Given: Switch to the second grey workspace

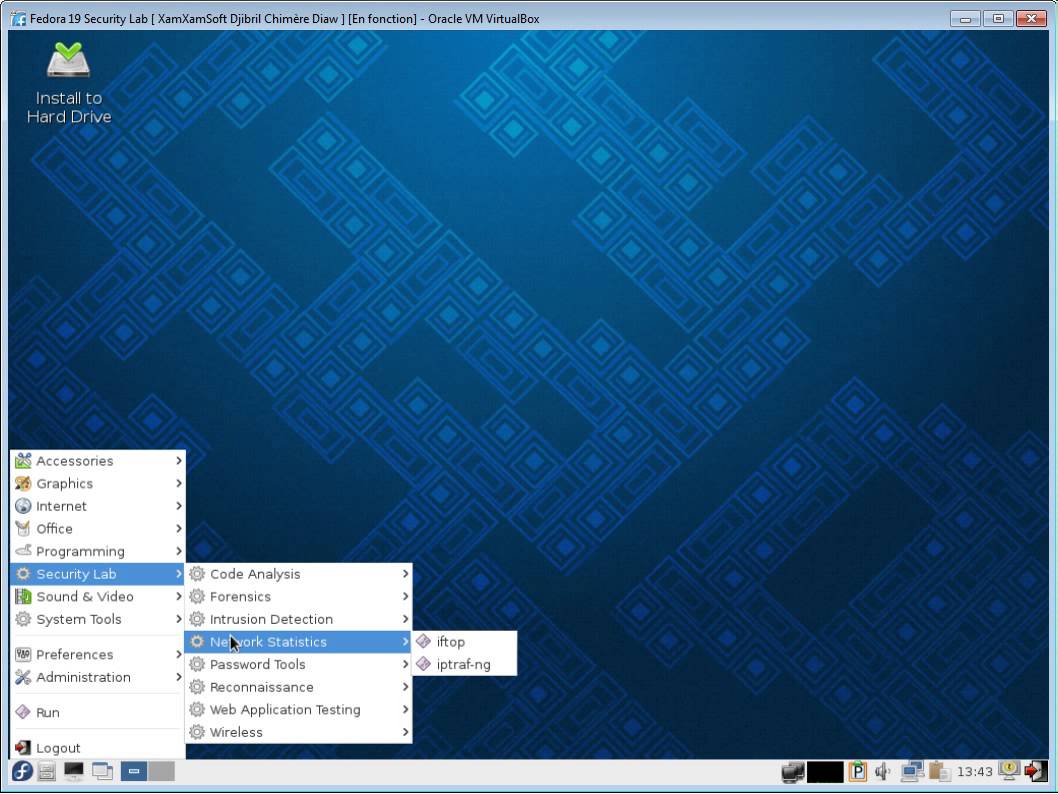Looking at the screenshot, I should [162, 770].
